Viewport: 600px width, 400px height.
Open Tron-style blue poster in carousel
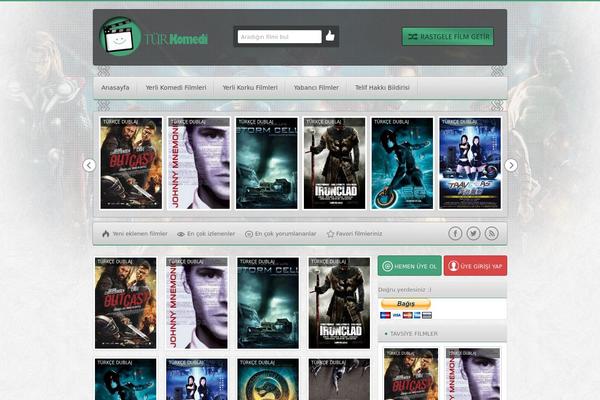[x=402, y=163]
